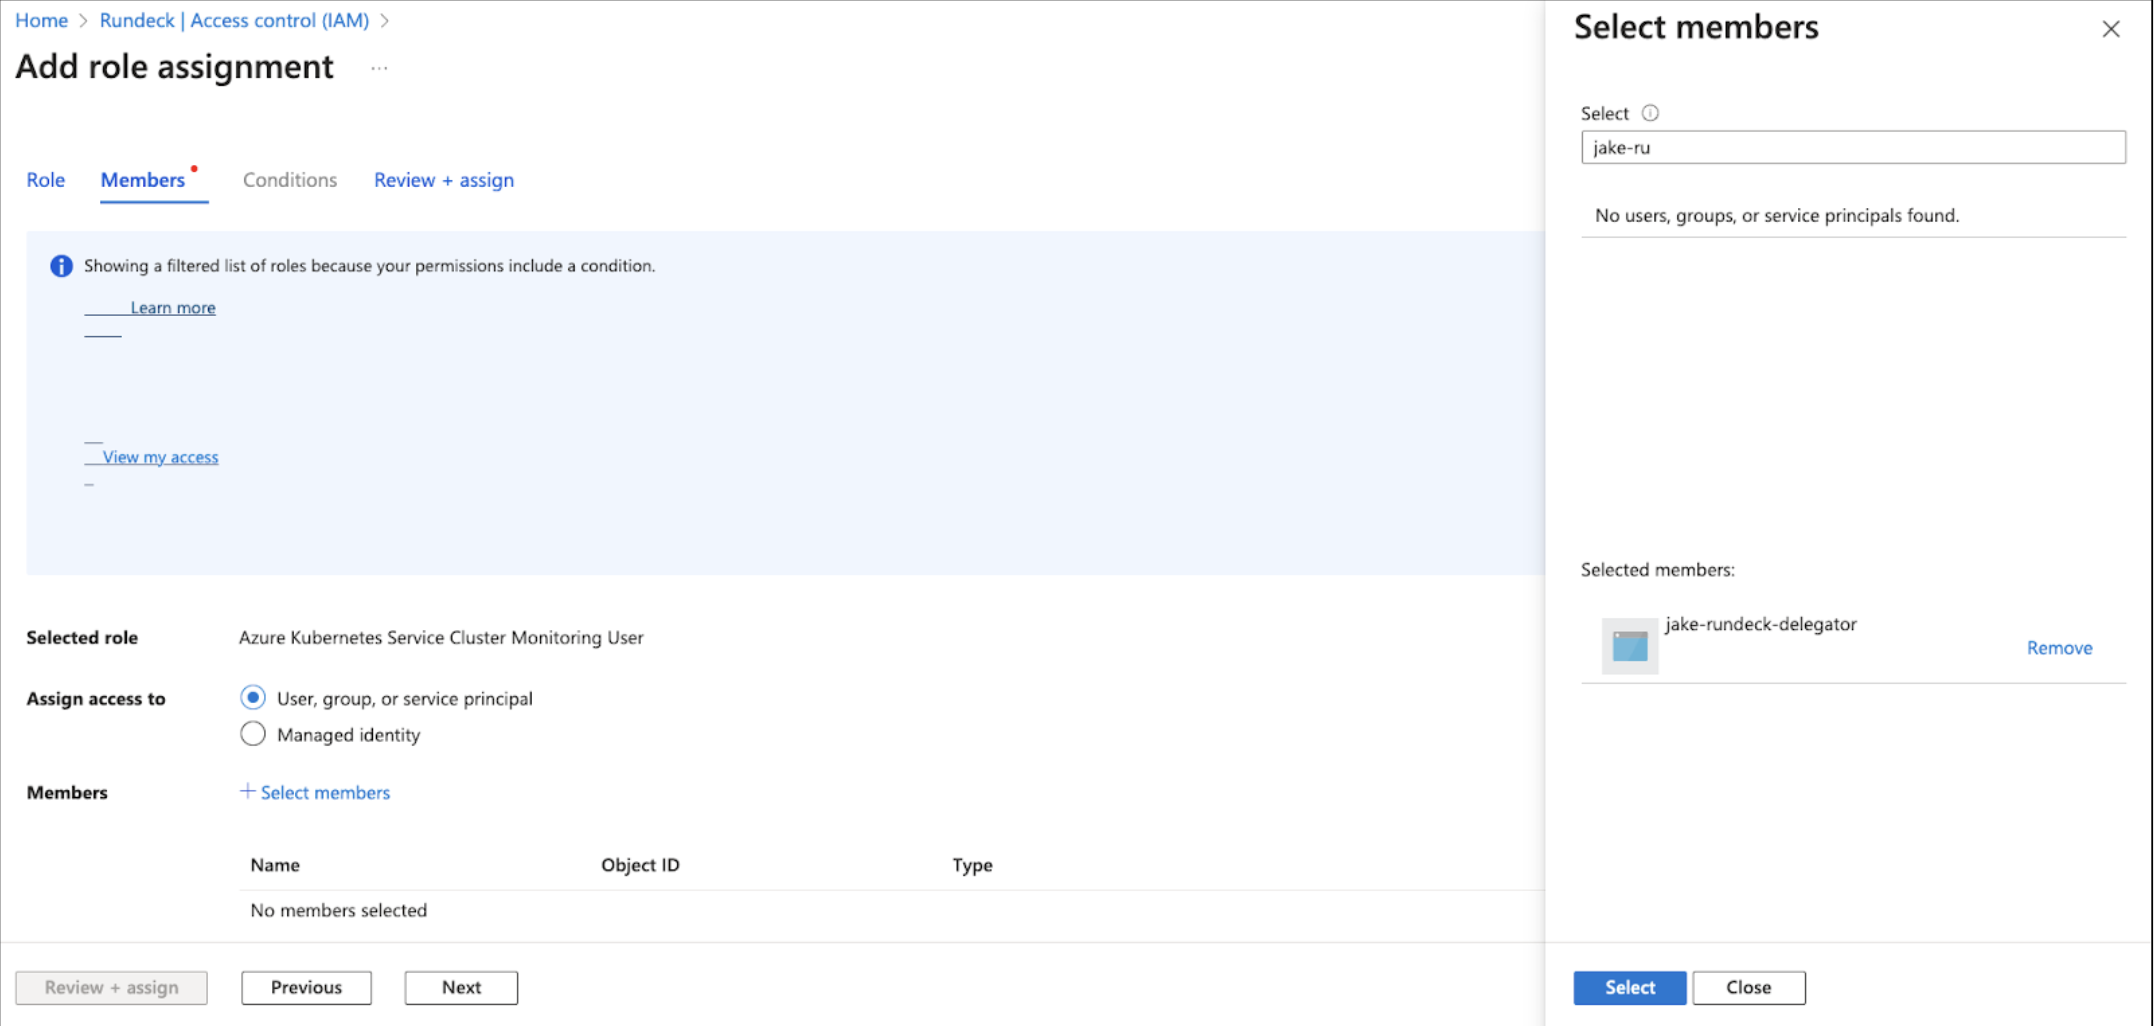Click the info icon next to Select label

(x=1650, y=113)
